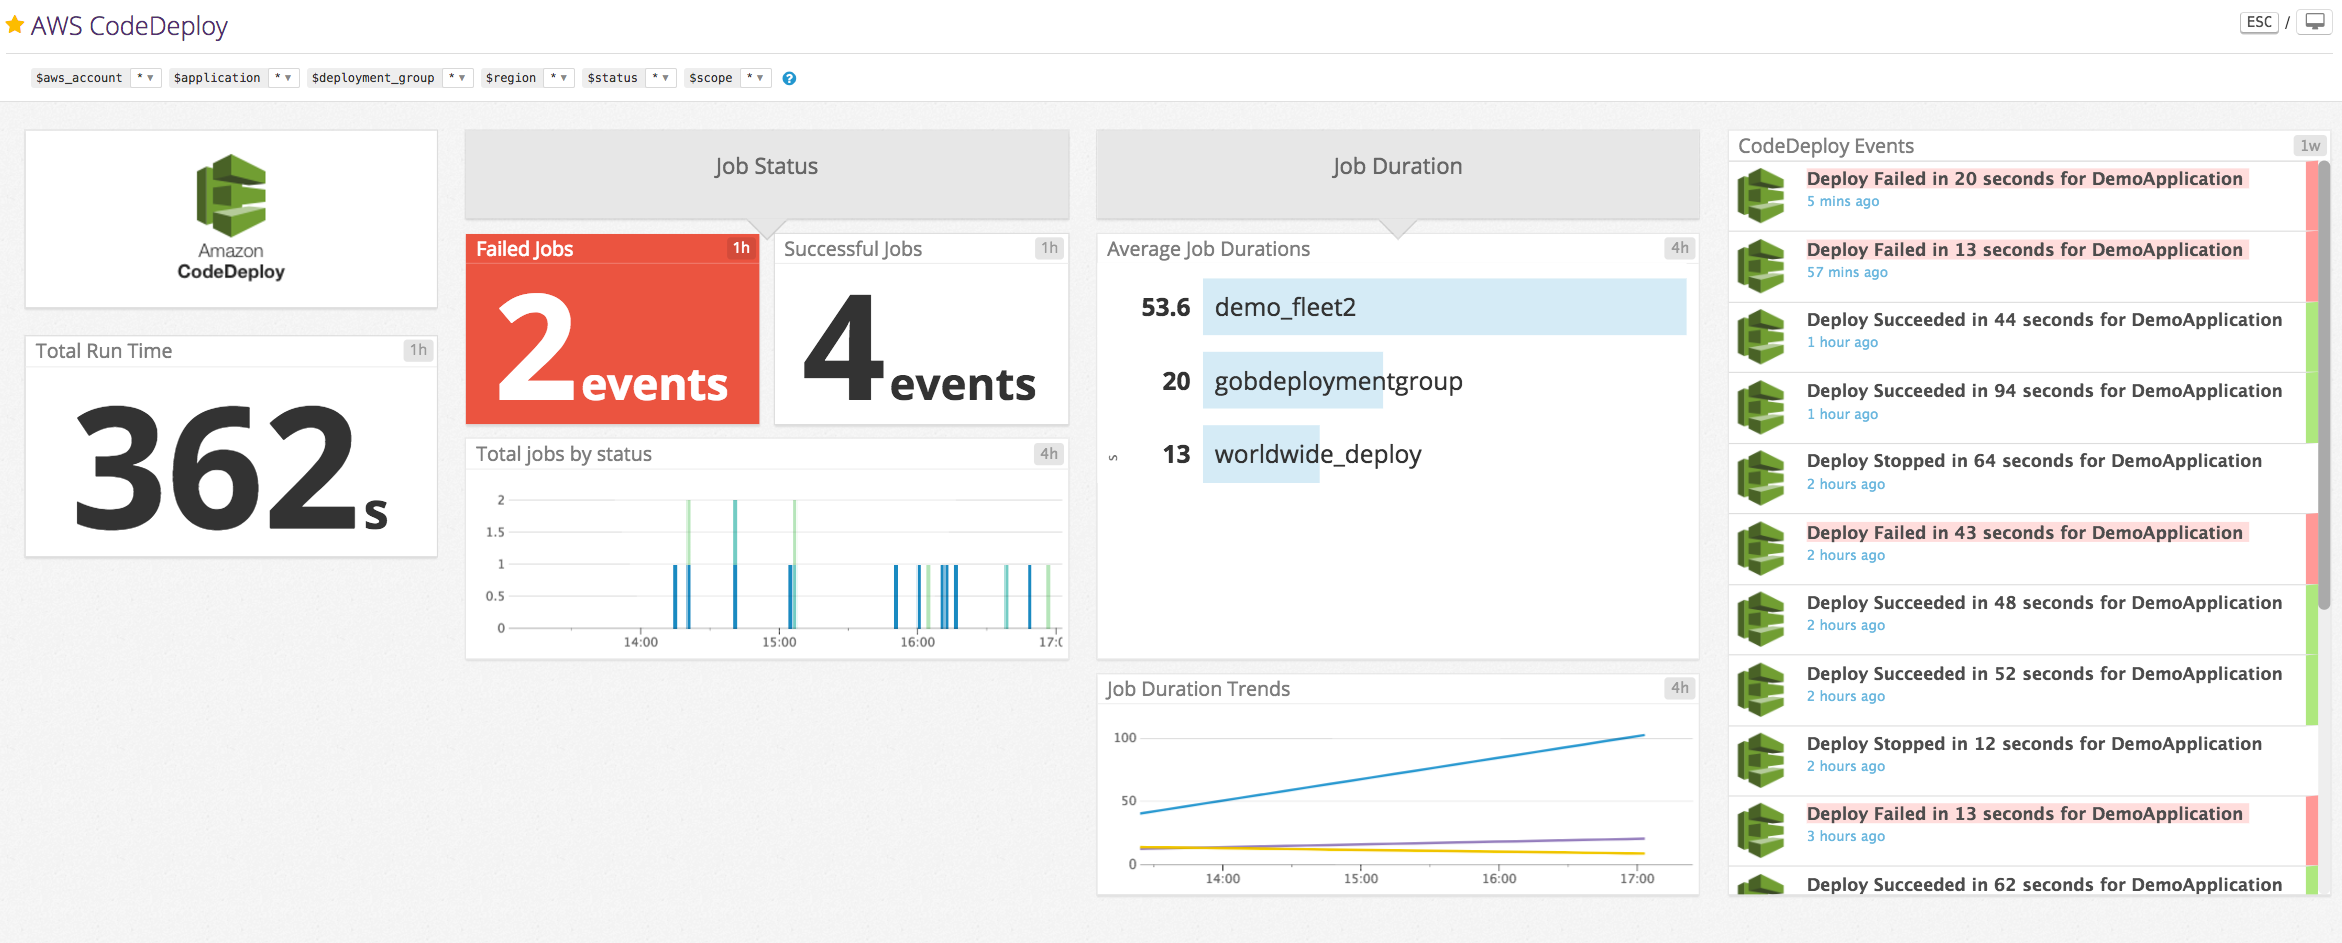Change the 1w time range on CodeDeploy Events
2342x943 pixels.
[x=2310, y=145]
